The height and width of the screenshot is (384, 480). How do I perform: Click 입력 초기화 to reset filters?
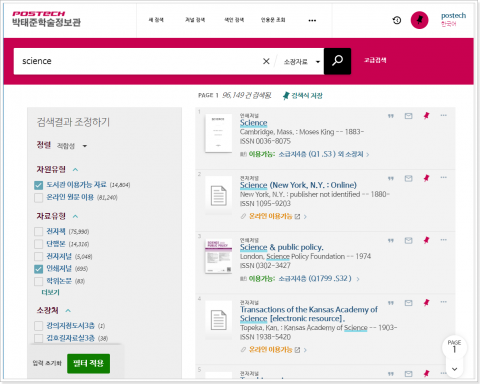click(x=47, y=363)
